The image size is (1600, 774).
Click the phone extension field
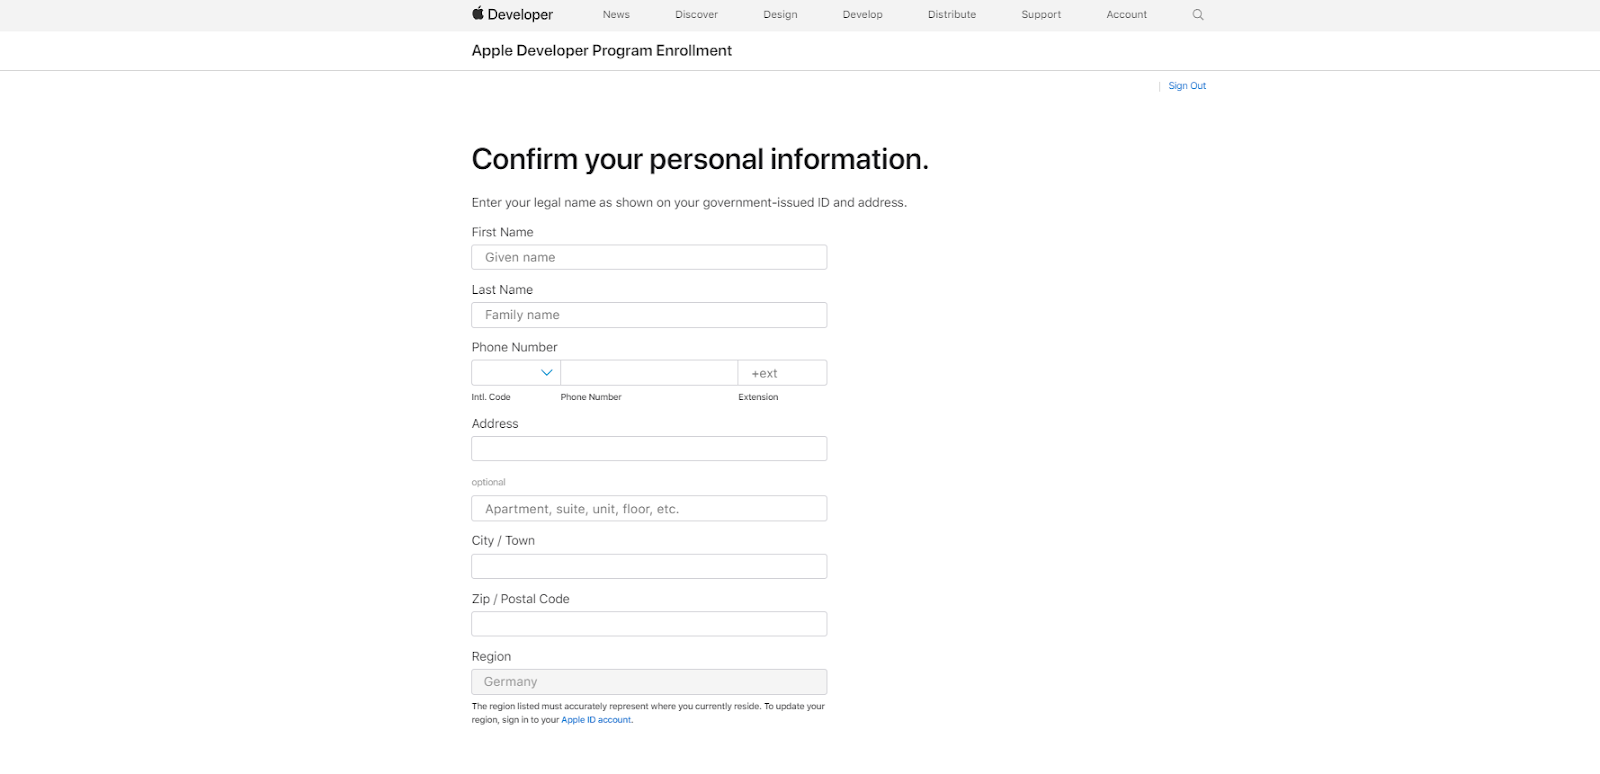pos(782,373)
